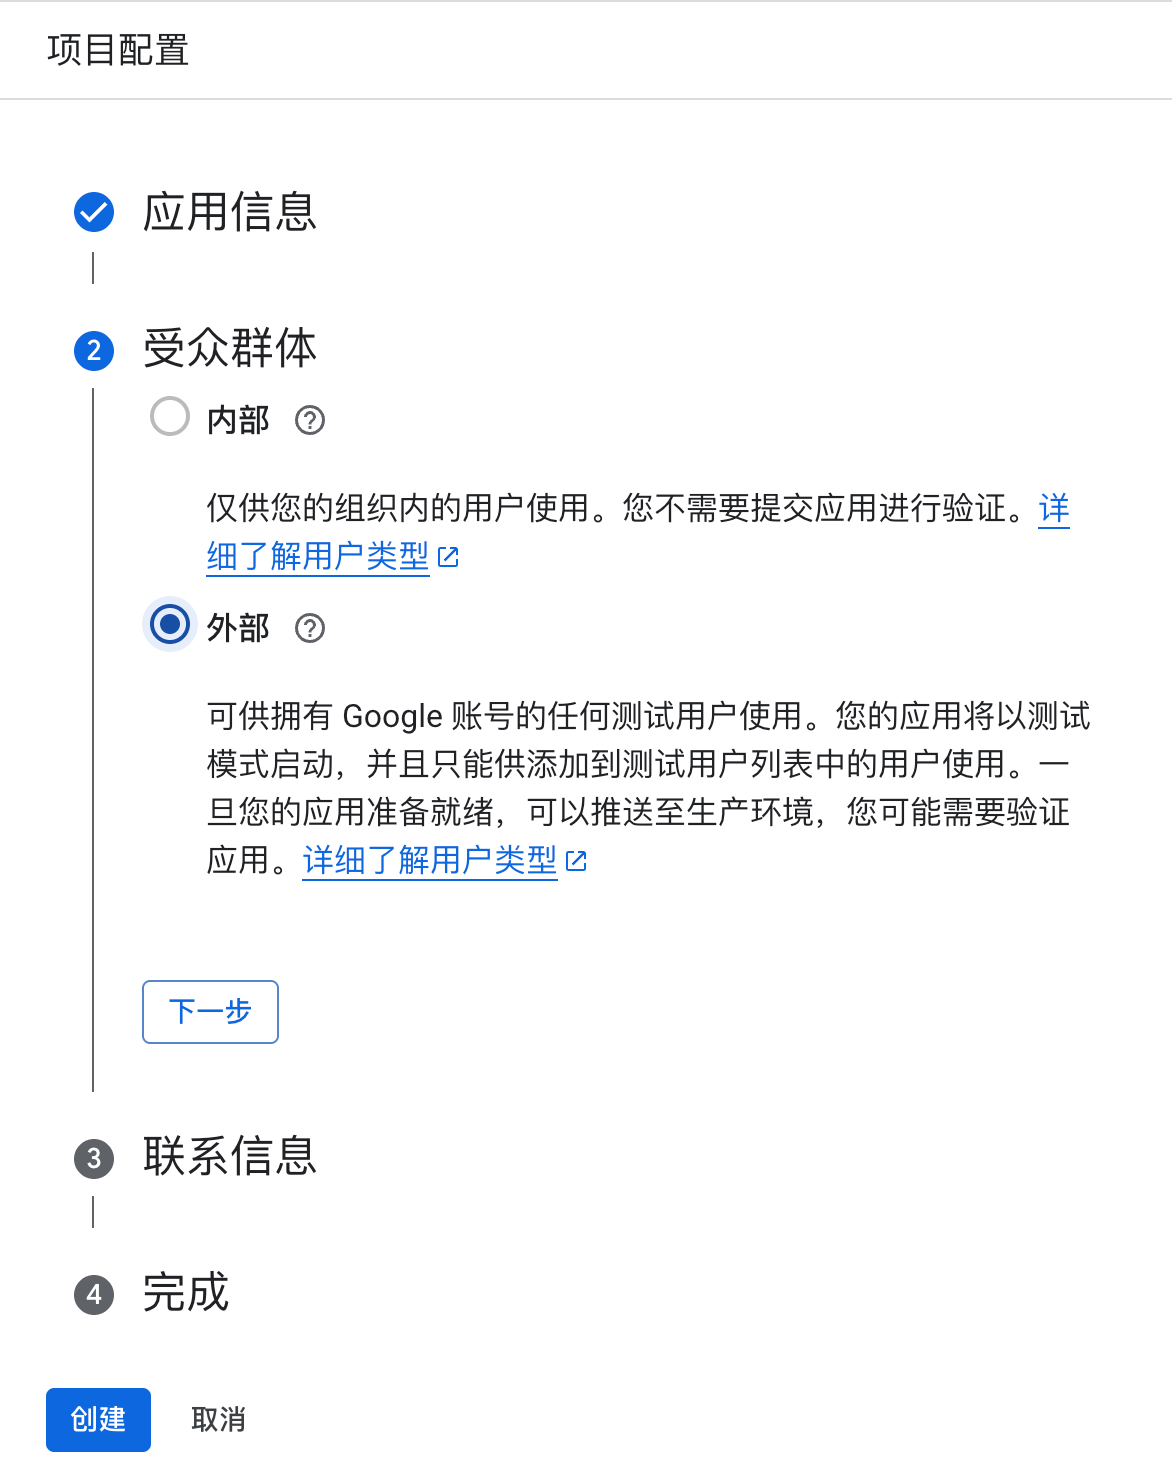The height and width of the screenshot is (1480, 1172).
Task: Click the 下一步 button
Action: coord(210,1012)
